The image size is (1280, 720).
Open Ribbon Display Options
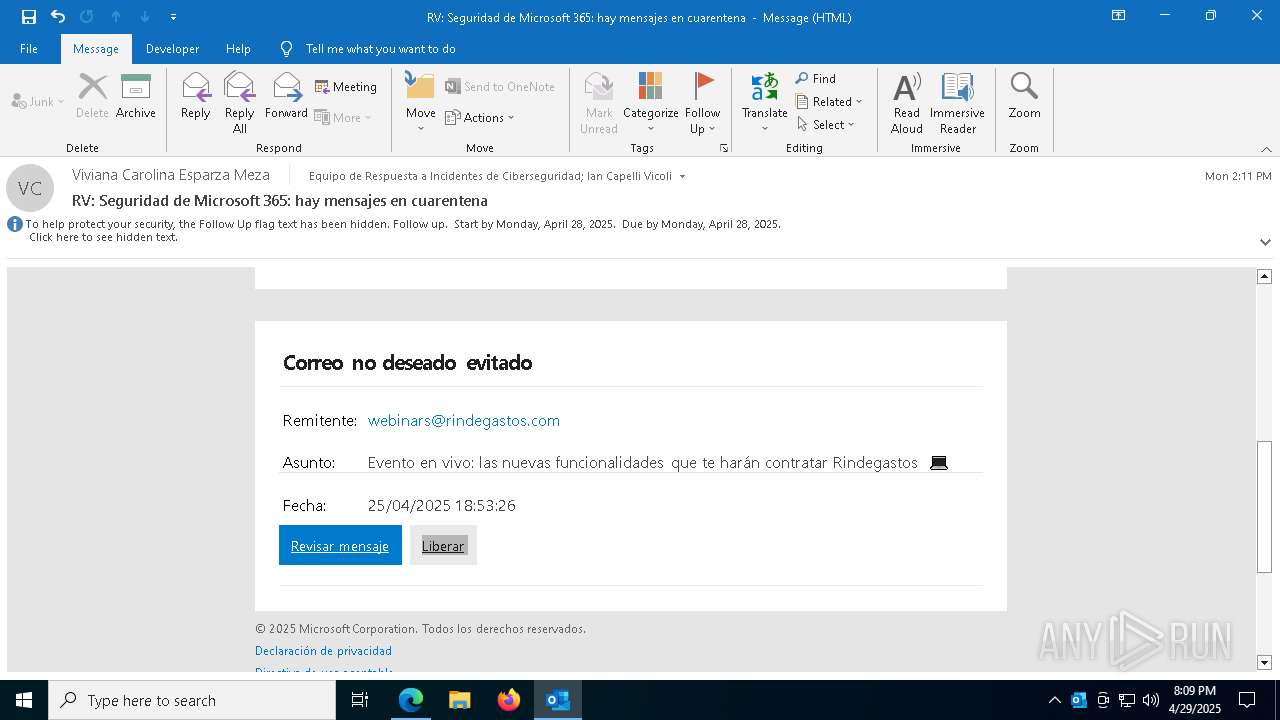point(1119,16)
